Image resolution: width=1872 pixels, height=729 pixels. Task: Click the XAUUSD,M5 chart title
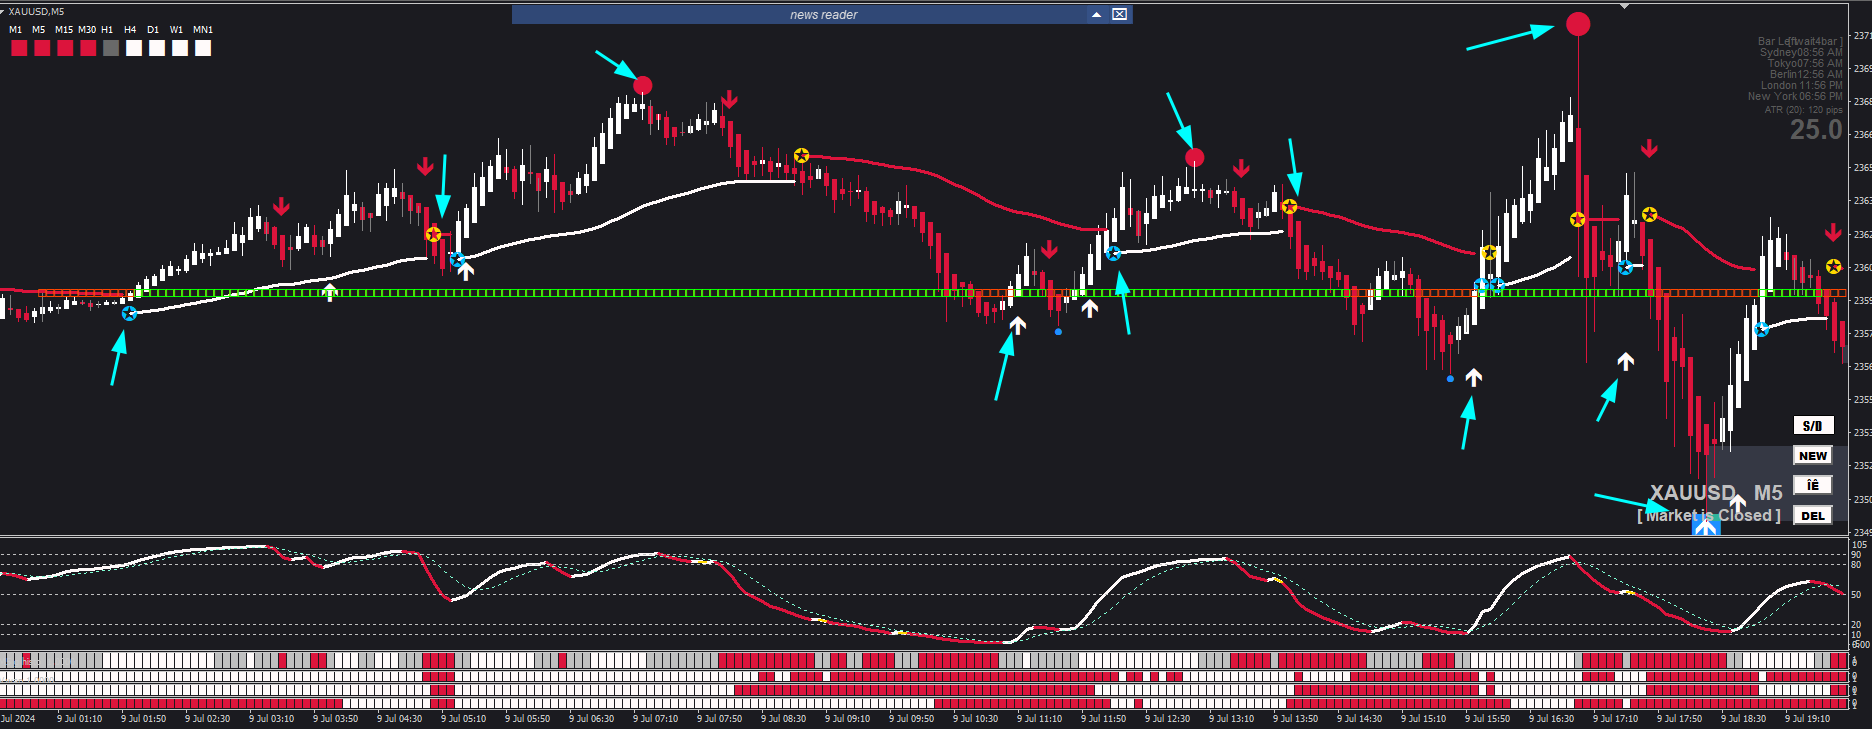(36, 12)
